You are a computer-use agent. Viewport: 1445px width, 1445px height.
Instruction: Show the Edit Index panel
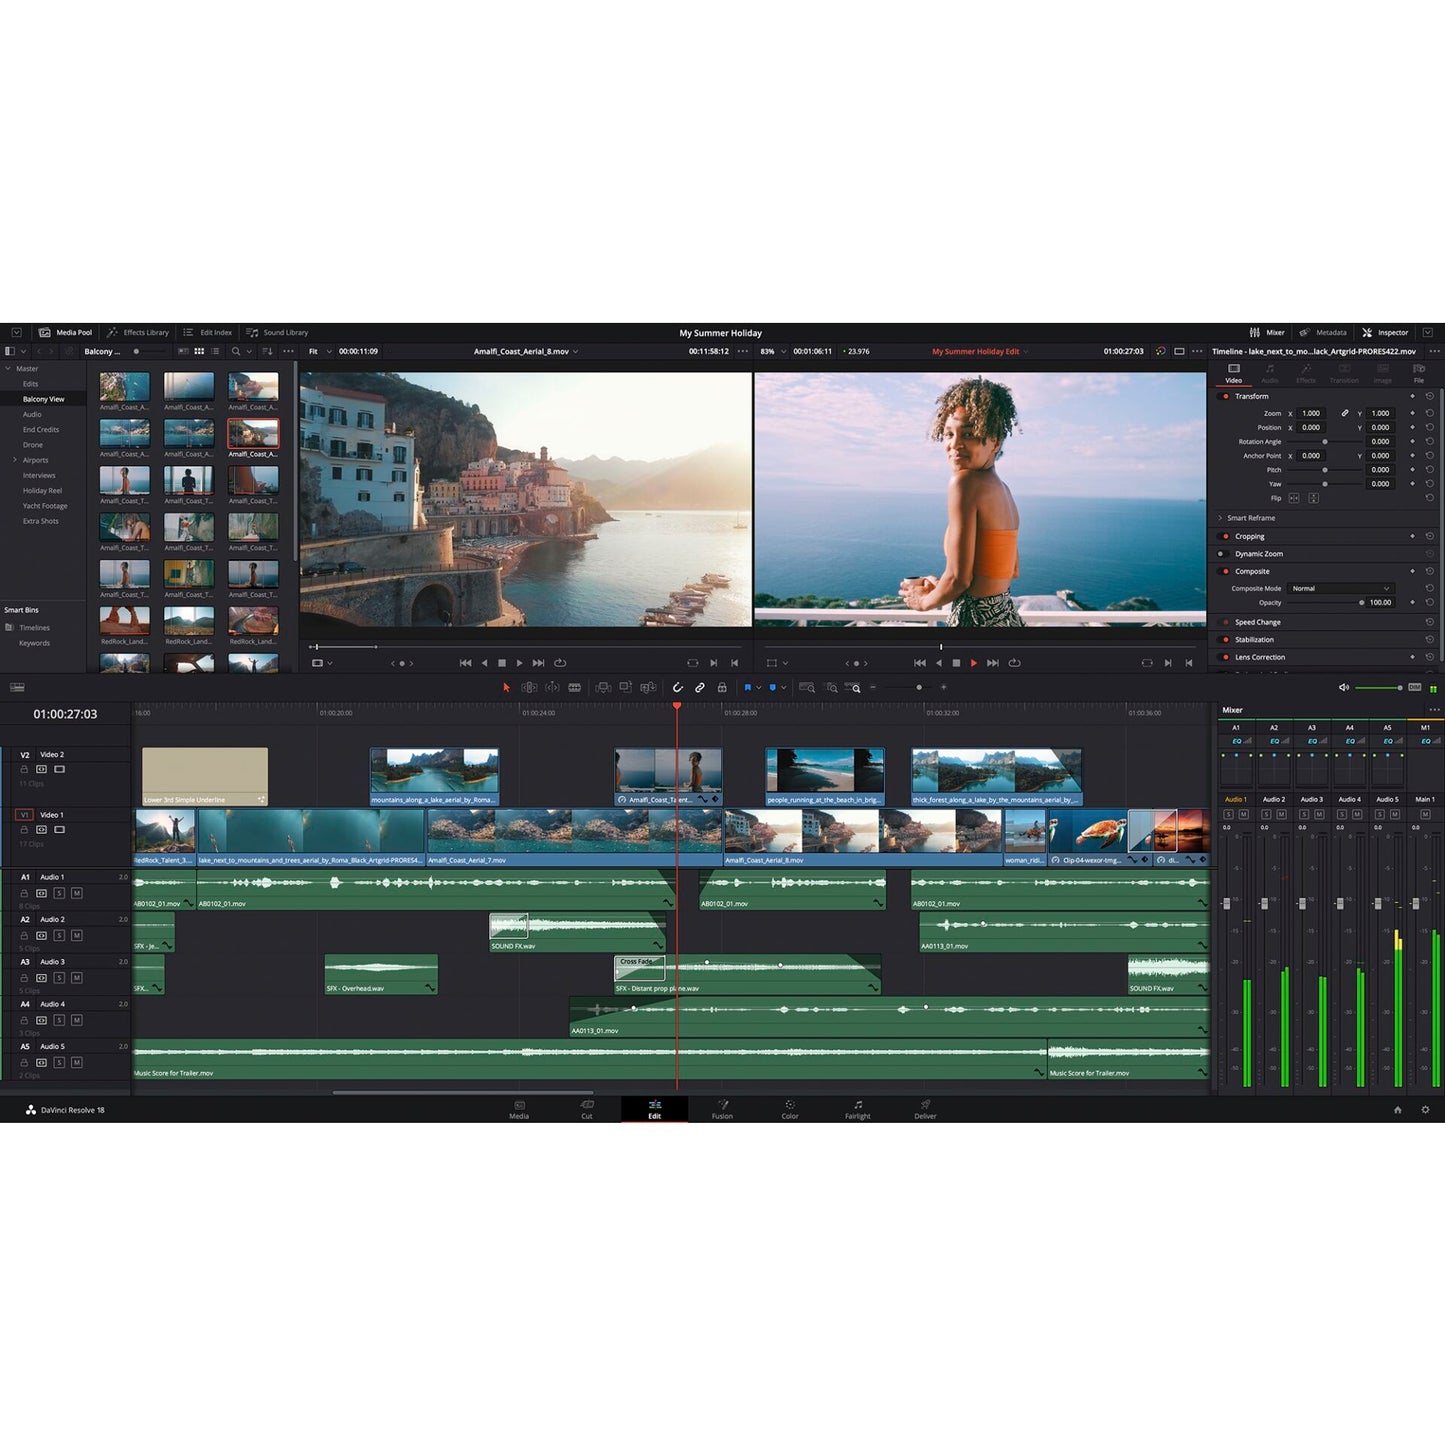pyautogui.click(x=207, y=332)
